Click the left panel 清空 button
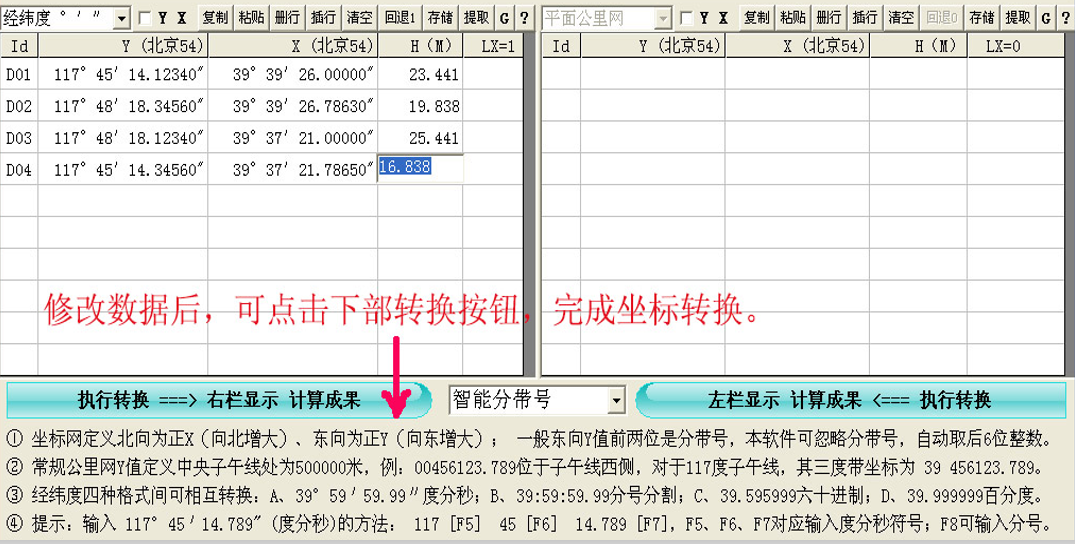This screenshot has width=1075, height=544. point(359,18)
